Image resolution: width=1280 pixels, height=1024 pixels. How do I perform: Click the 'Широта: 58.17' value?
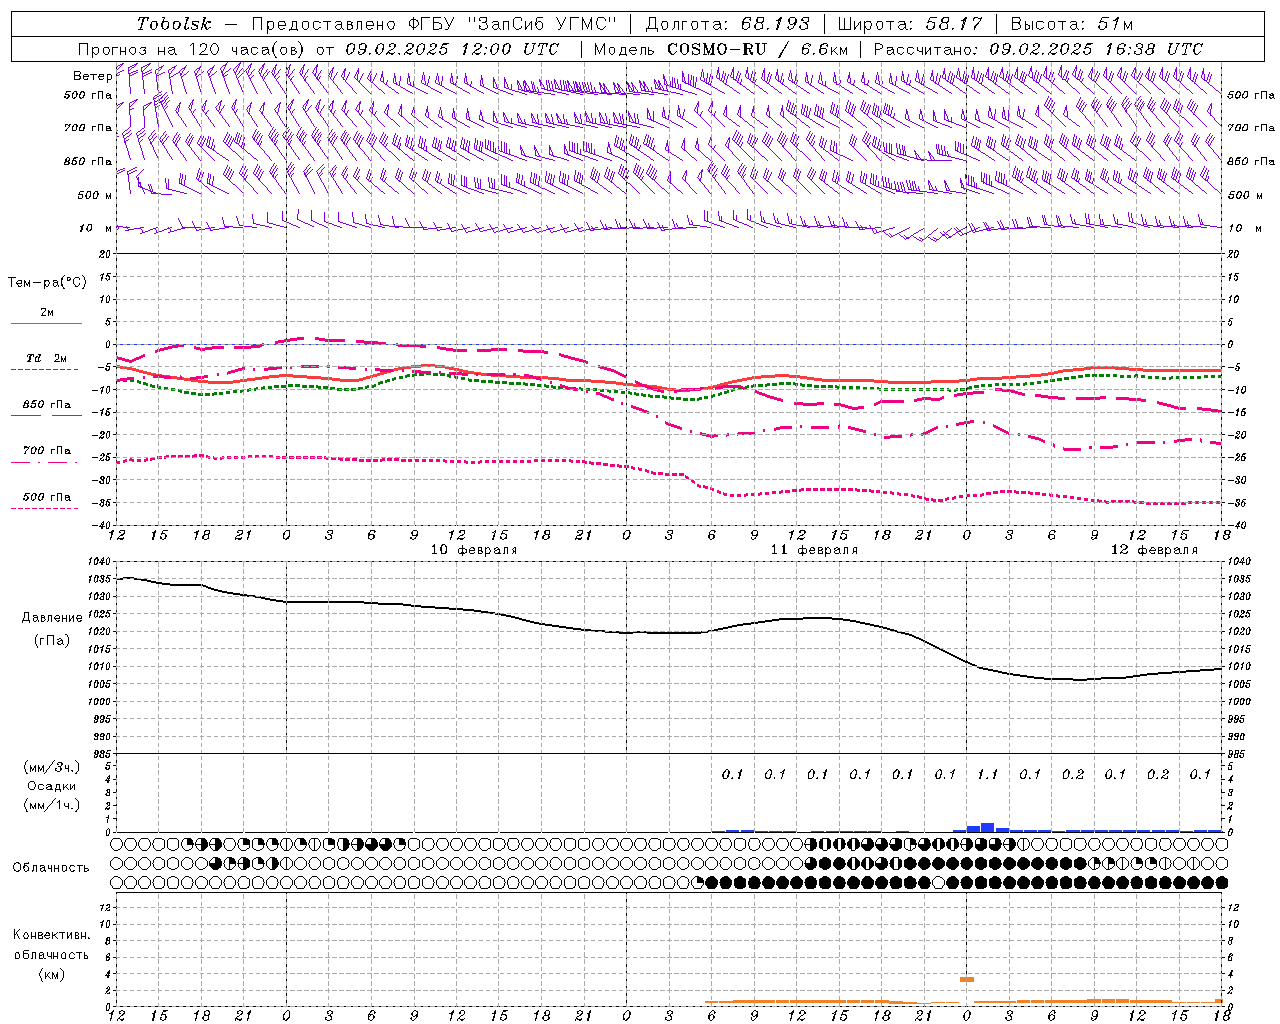(909, 24)
